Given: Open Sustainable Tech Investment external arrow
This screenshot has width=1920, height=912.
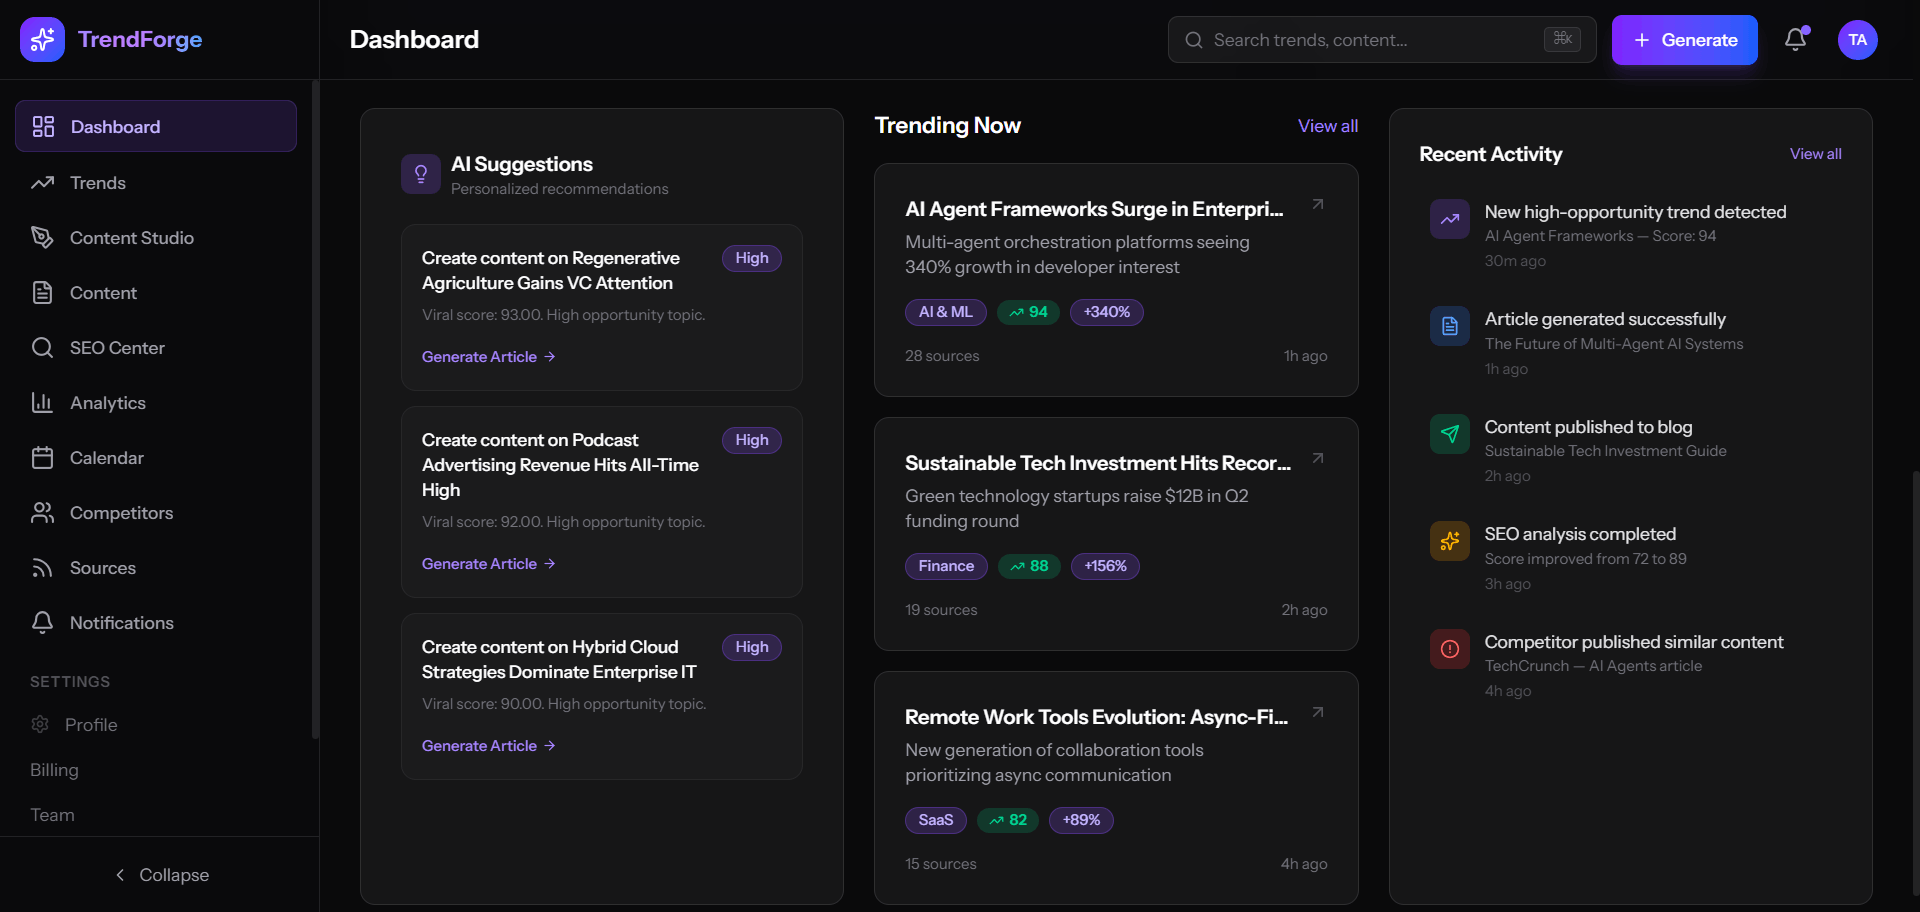Looking at the screenshot, I should coord(1318,458).
